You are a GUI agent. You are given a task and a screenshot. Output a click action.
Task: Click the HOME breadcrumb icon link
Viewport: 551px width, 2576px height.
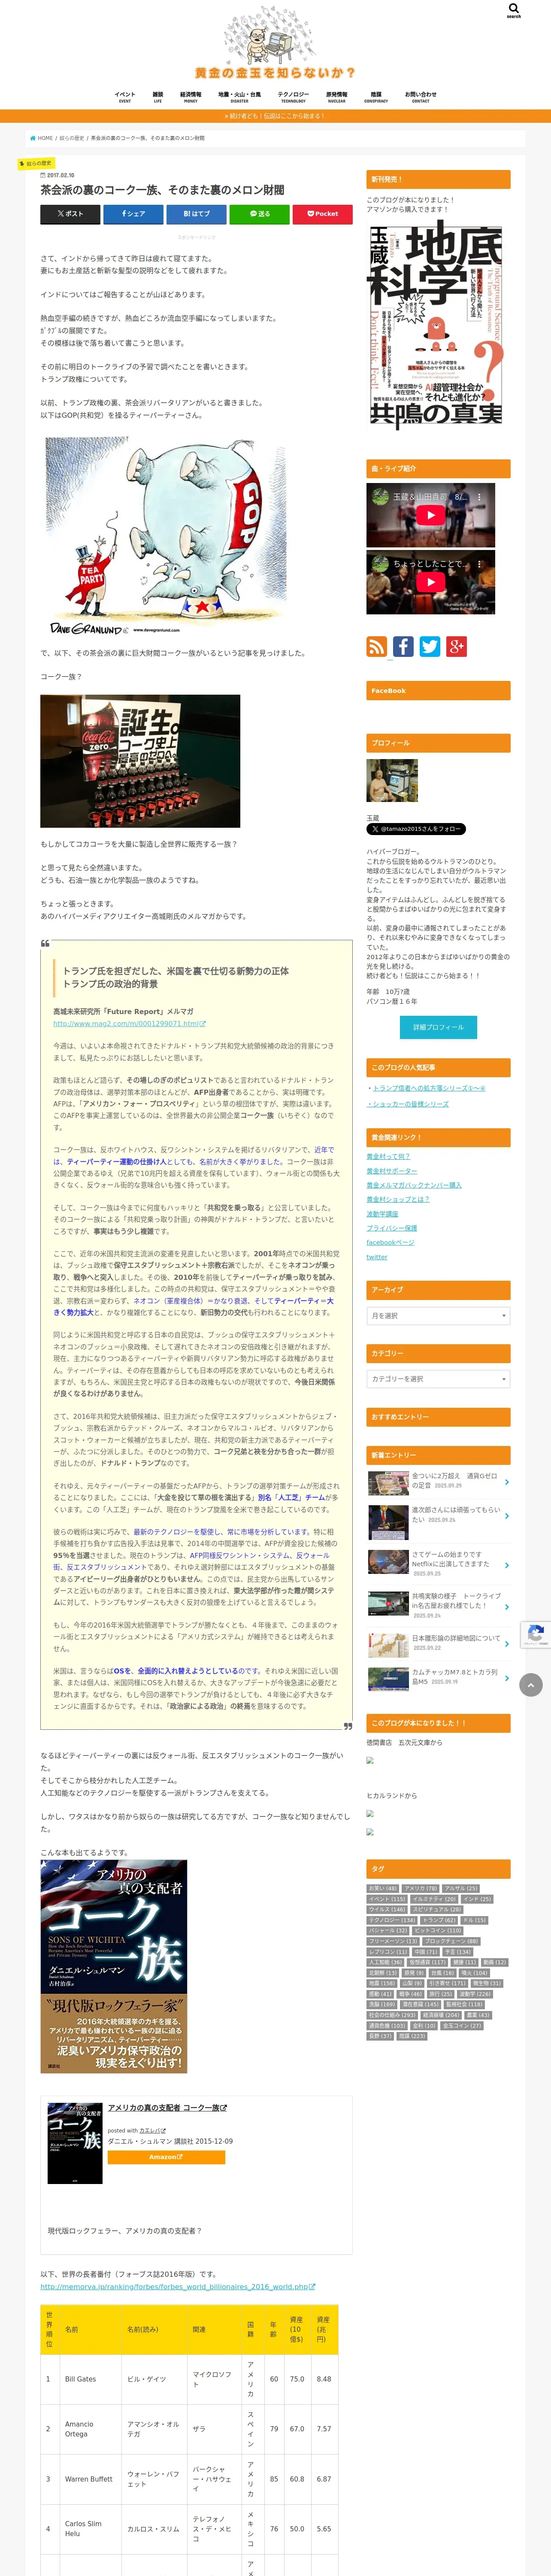[x=41, y=138]
